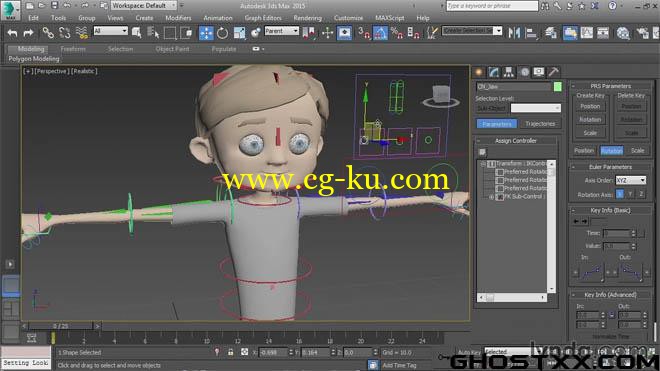Select the Bind to Space Warp icon
The height and width of the screenshot is (371, 660).
(82, 33)
